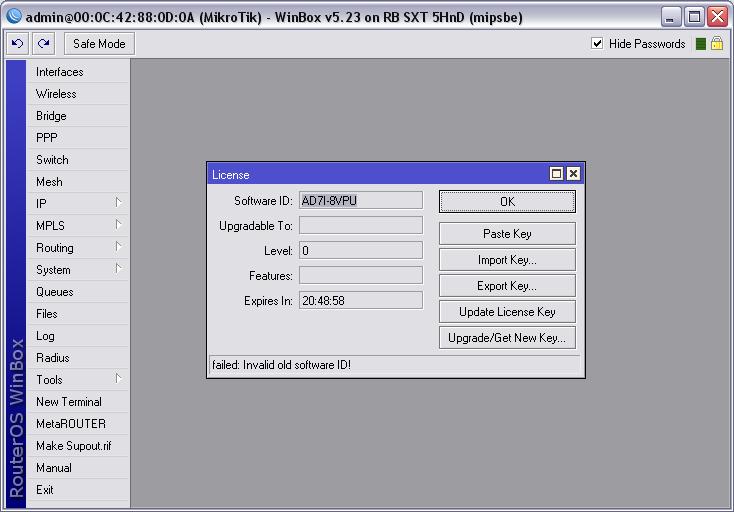Viewport: 734px width, 512px height.
Task: Open the Log menu
Action: coord(78,336)
